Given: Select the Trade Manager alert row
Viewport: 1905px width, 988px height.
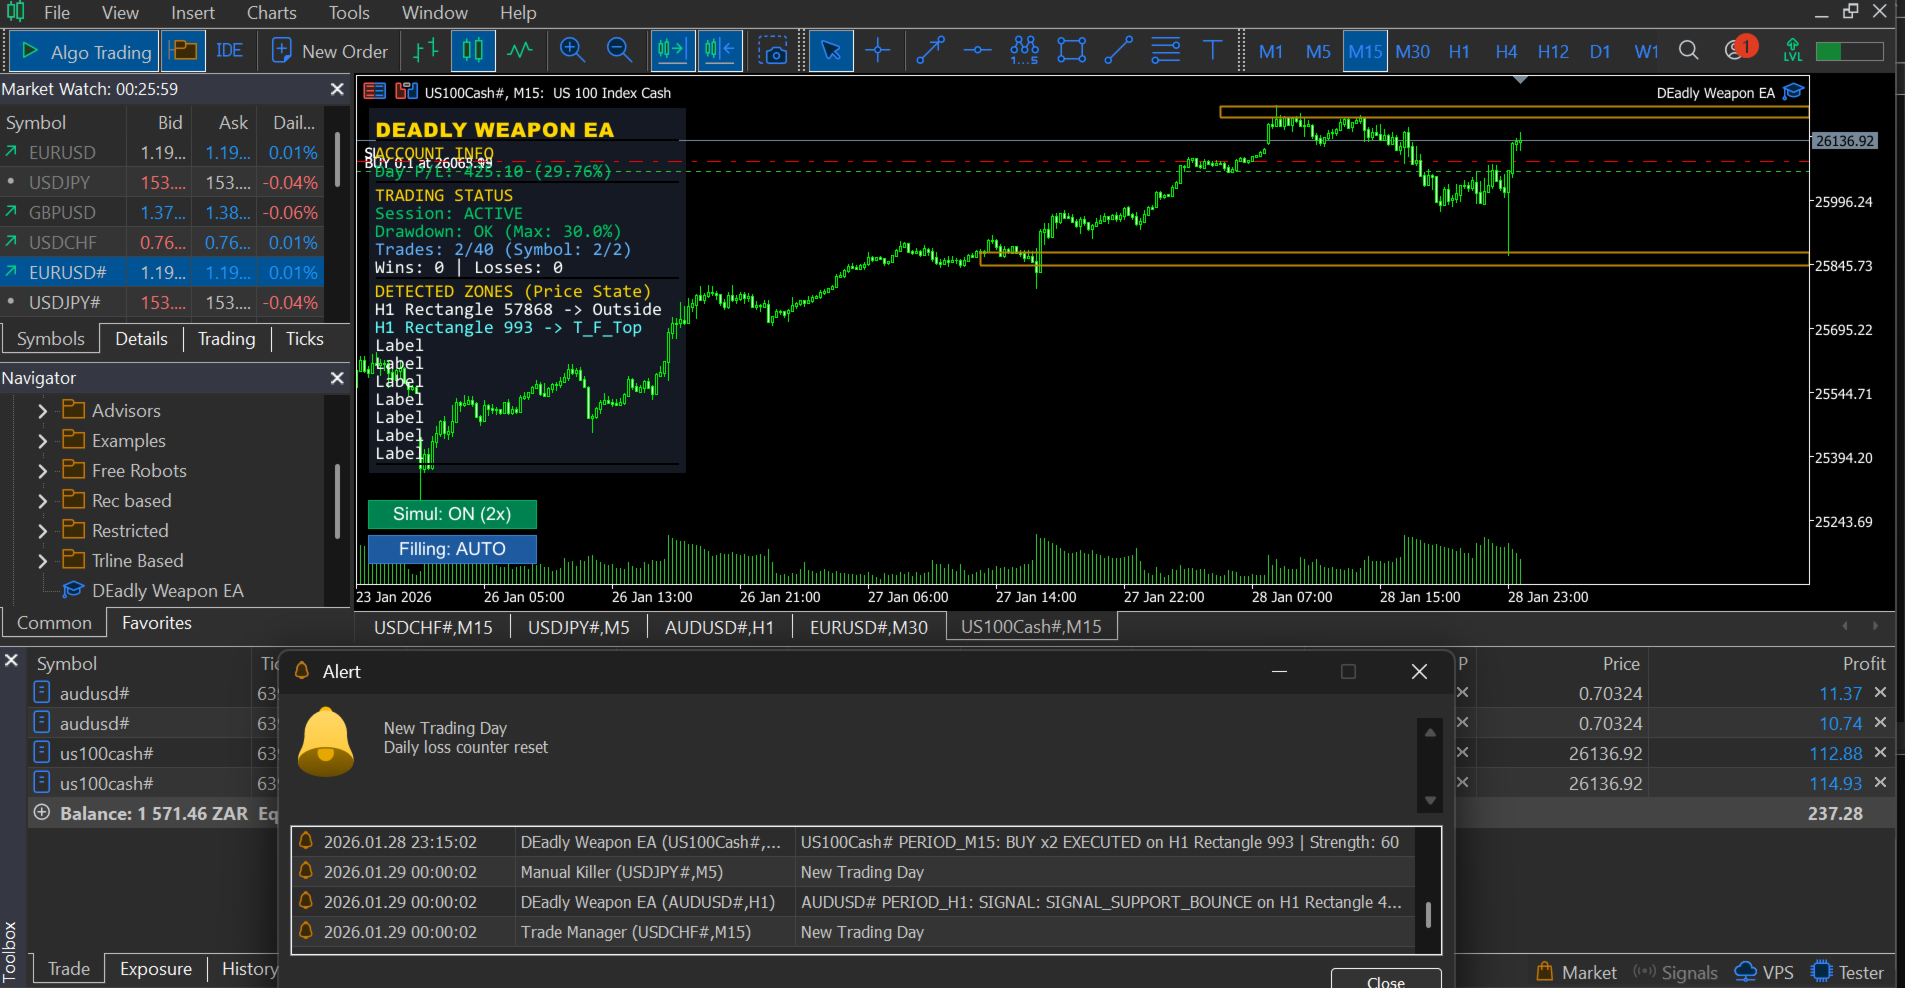Looking at the screenshot, I should [x=854, y=932].
